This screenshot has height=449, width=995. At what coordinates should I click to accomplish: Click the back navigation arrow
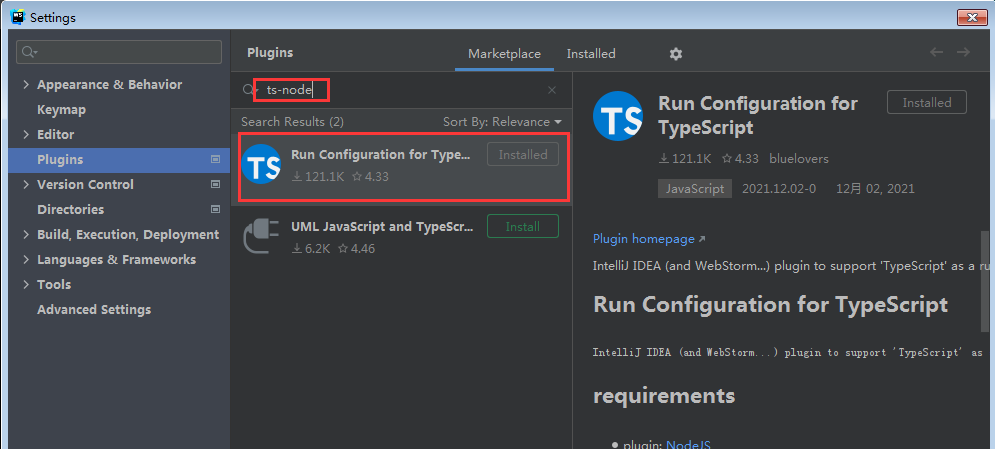936,52
